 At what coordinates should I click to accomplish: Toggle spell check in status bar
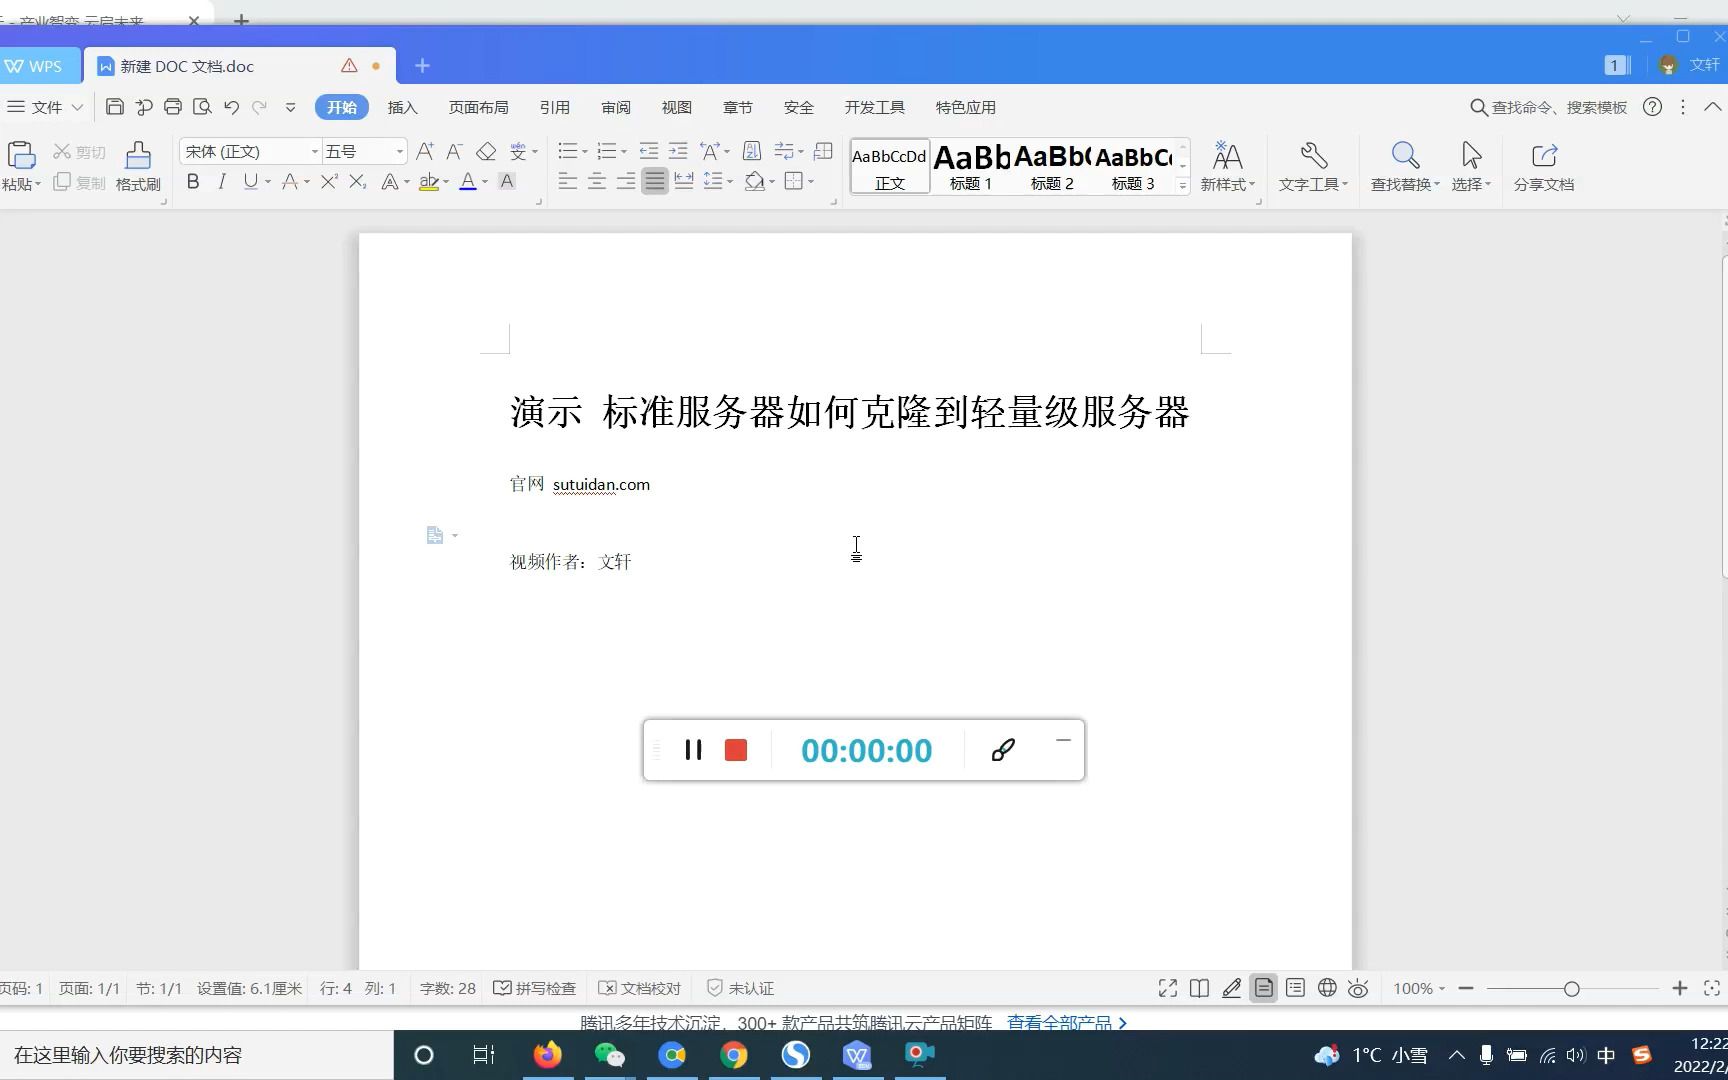tap(535, 988)
